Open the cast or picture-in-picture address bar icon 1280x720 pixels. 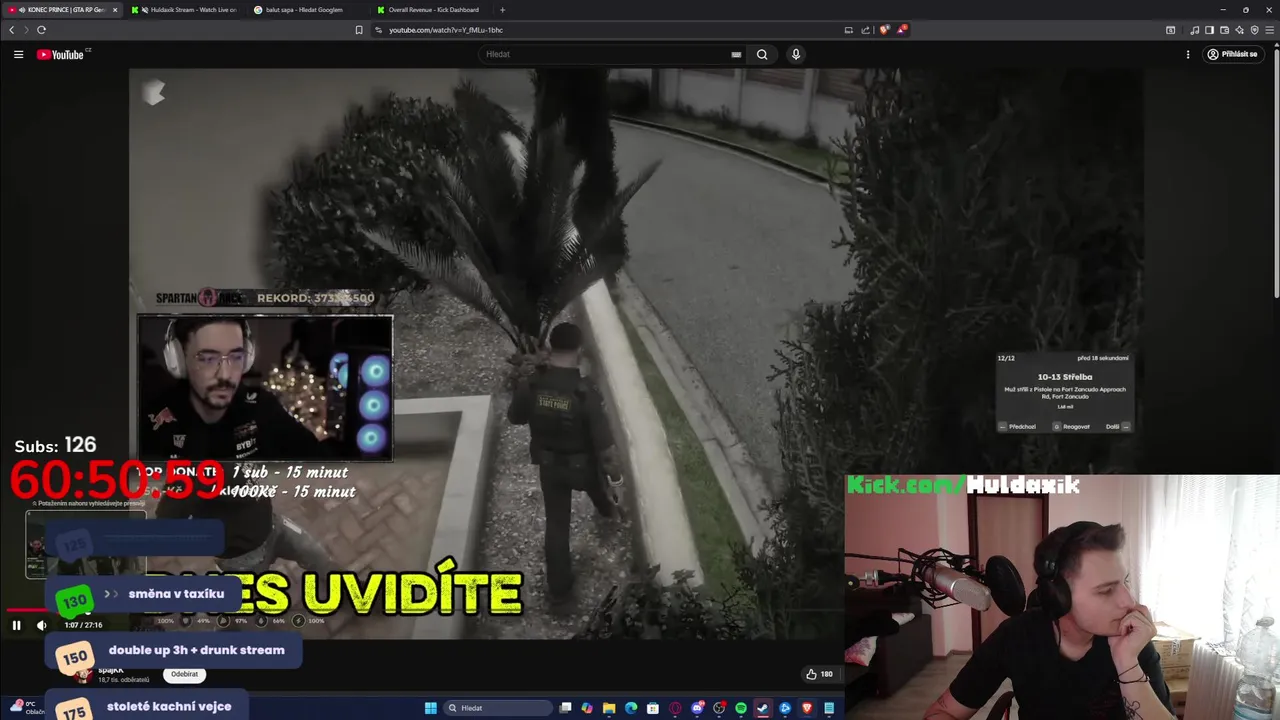click(x=849, y=30)
